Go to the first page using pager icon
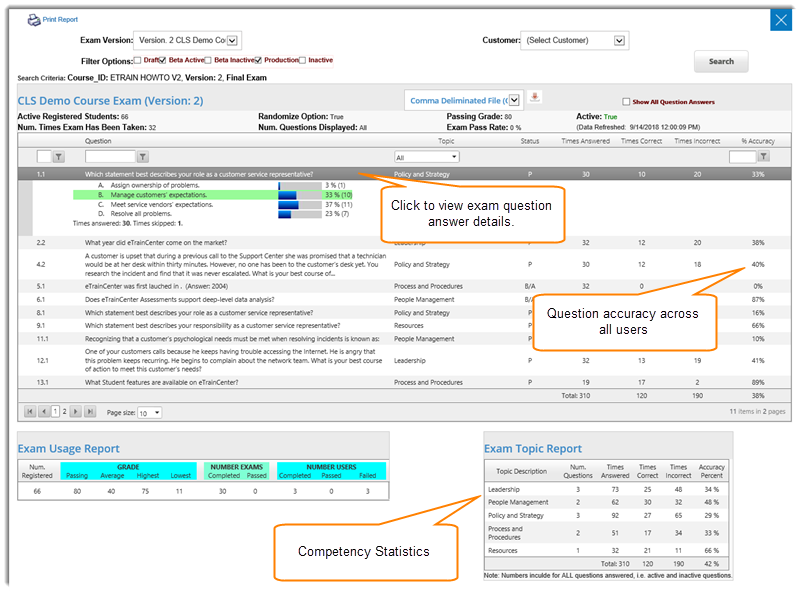 pyautogui.click(x=31, y=410)
